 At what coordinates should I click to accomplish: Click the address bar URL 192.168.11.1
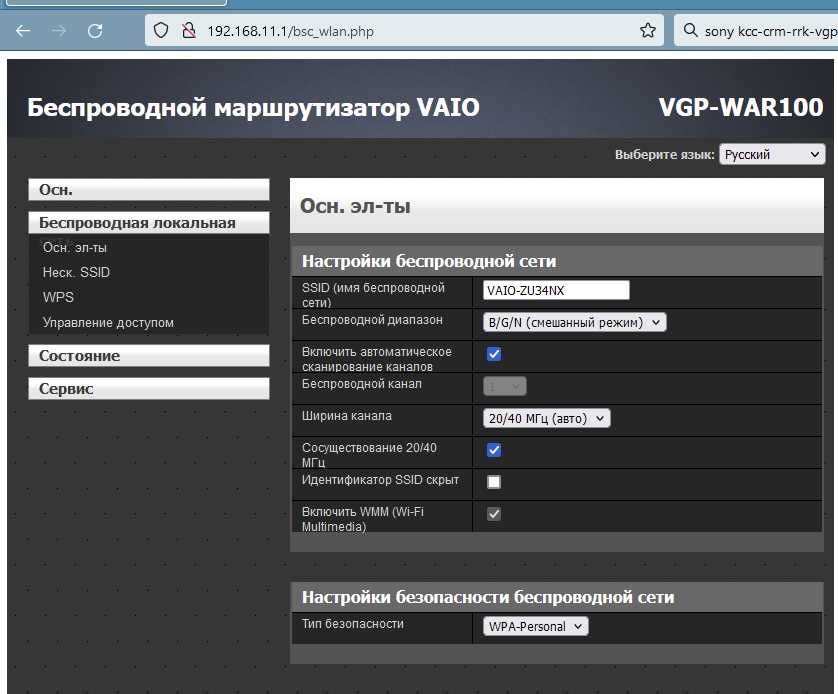(290, 31)
